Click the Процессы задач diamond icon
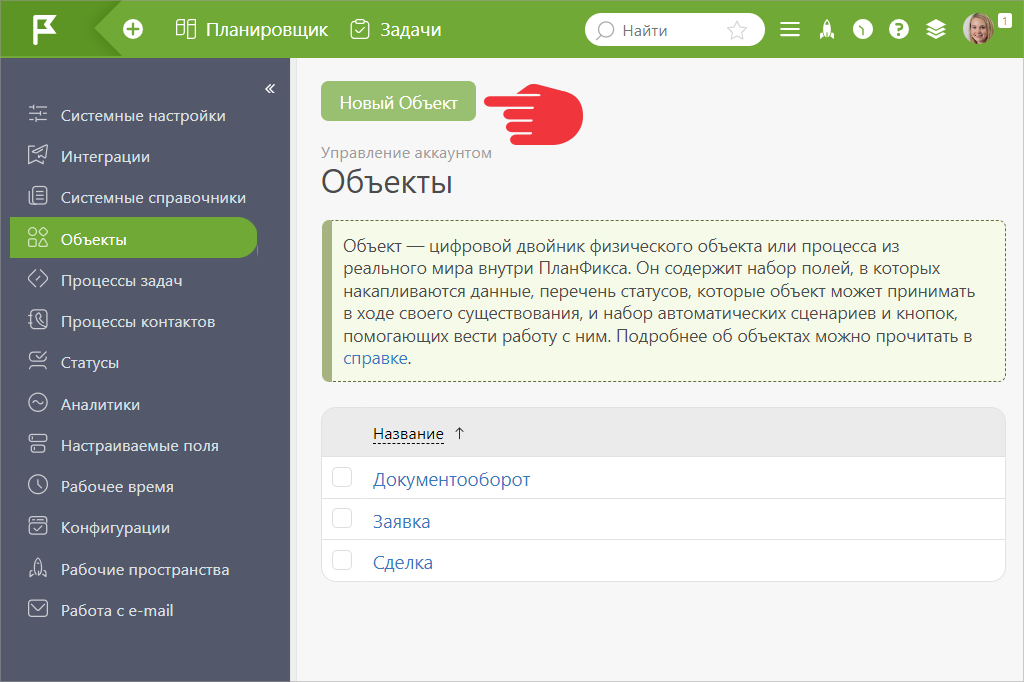Image resolution: width=1024 pixels, height=682 pixels. [x=38, y=278]
